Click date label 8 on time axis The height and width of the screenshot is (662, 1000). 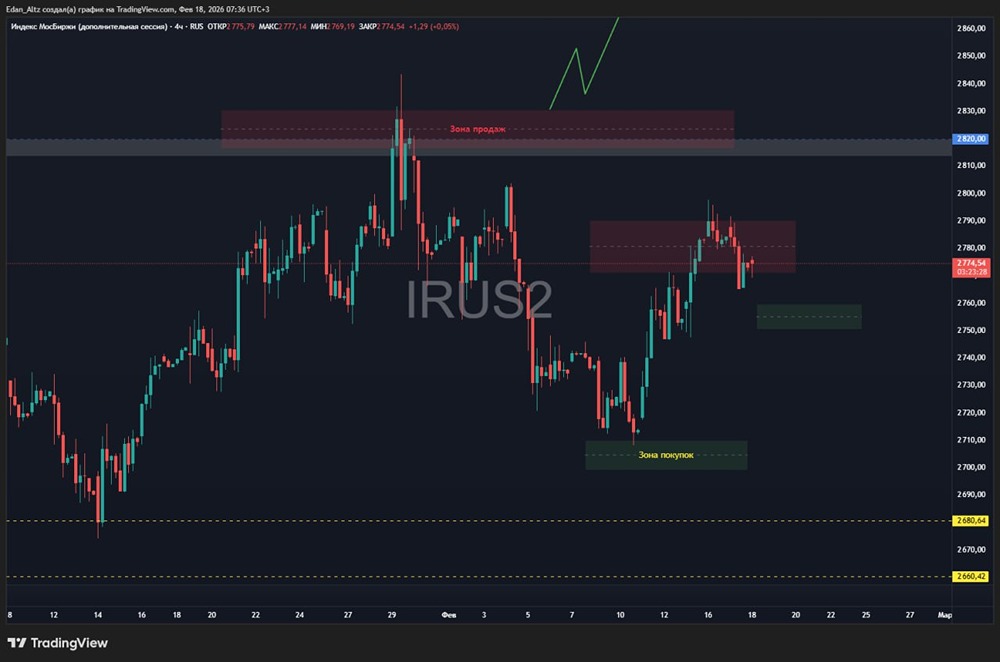click(10, 615)
